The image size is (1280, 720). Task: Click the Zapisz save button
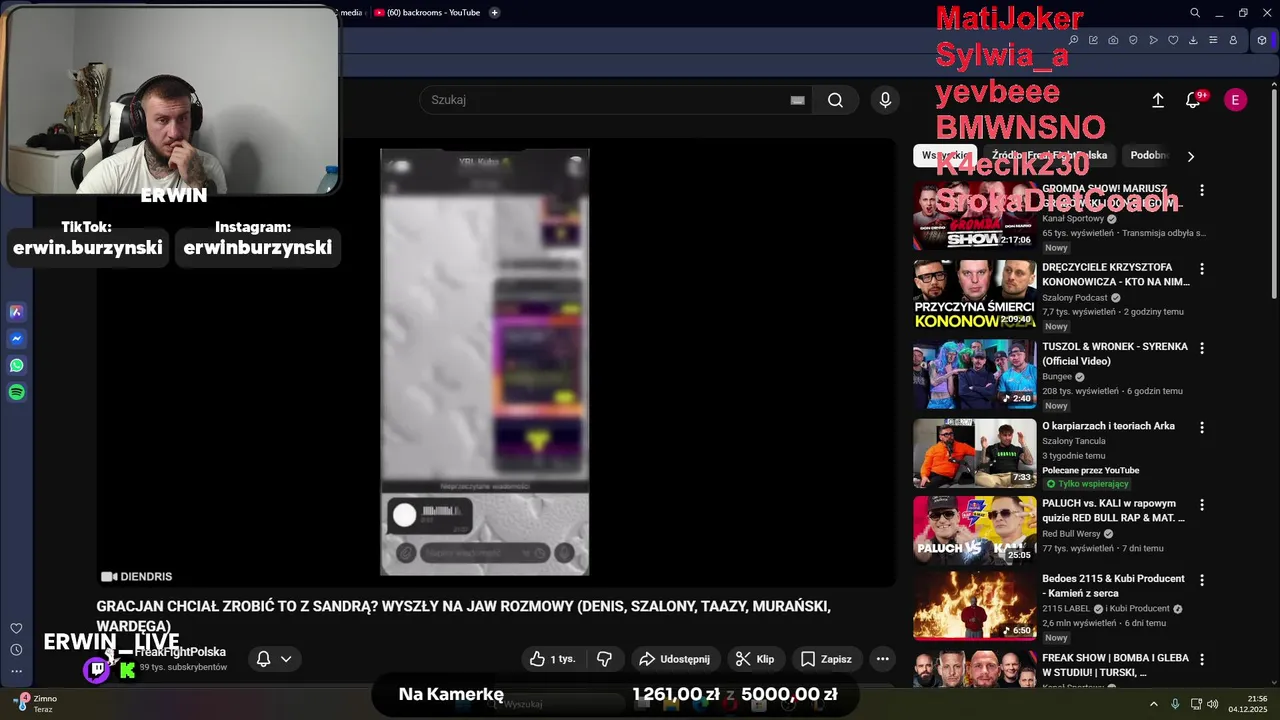tap(826, 659)
